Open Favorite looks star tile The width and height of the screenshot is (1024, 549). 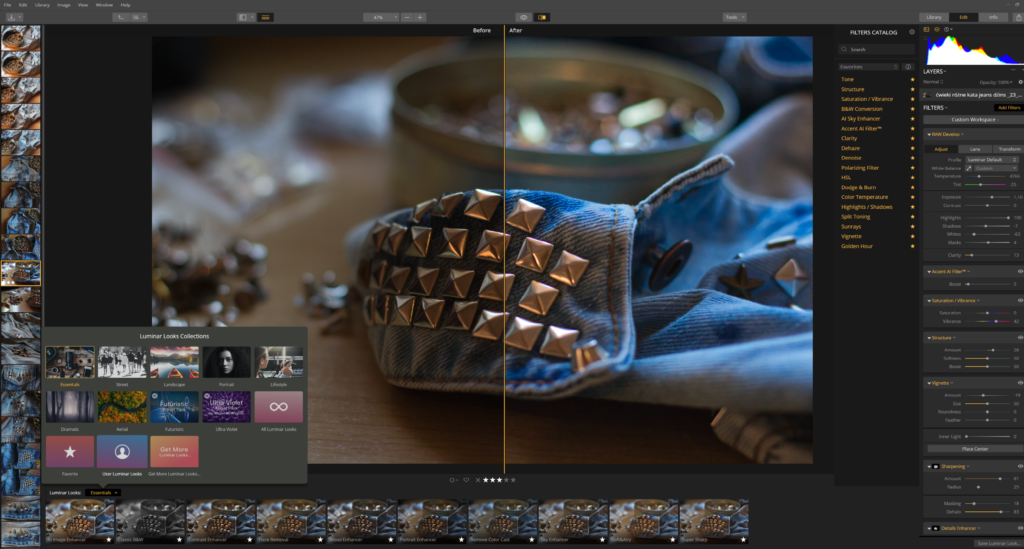70,452
